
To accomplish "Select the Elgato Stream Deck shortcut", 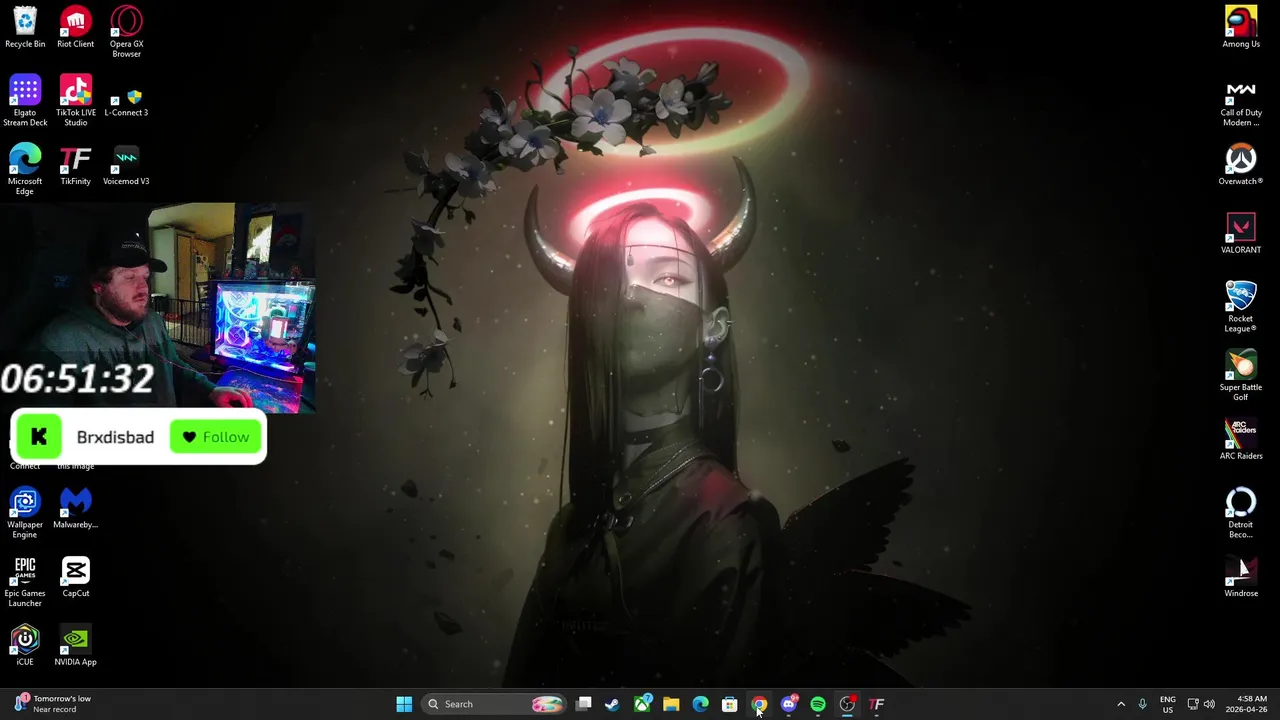I will pos(25,101).
